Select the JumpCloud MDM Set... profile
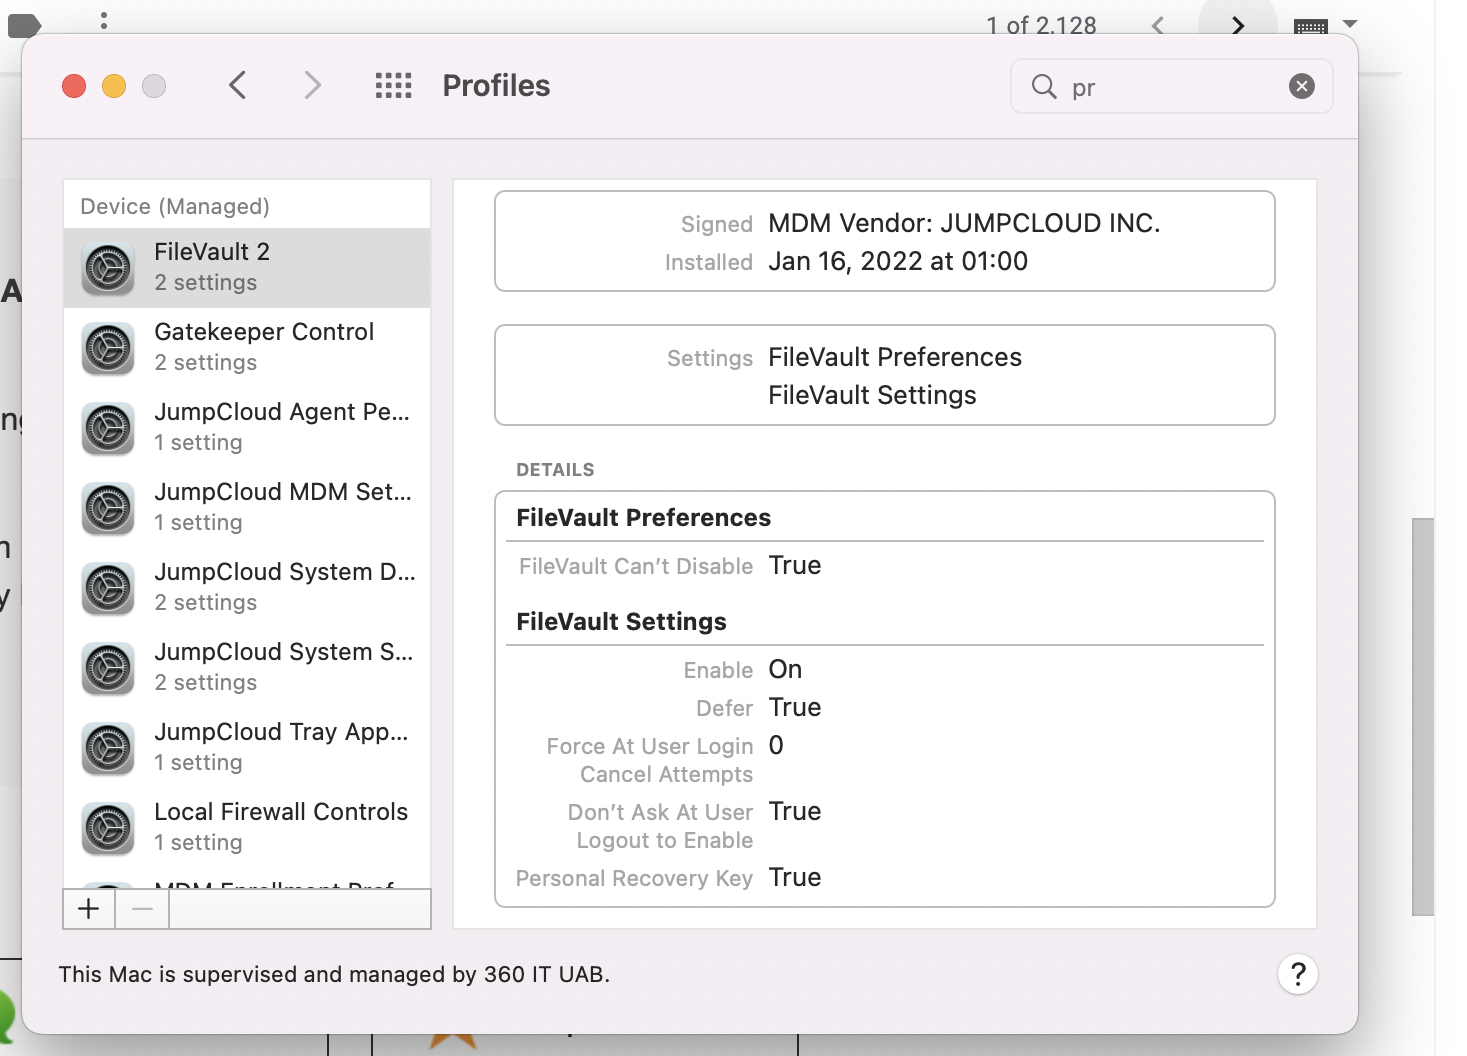The height and width of the screenshot is (1056, 1467). tap(247, 508)
